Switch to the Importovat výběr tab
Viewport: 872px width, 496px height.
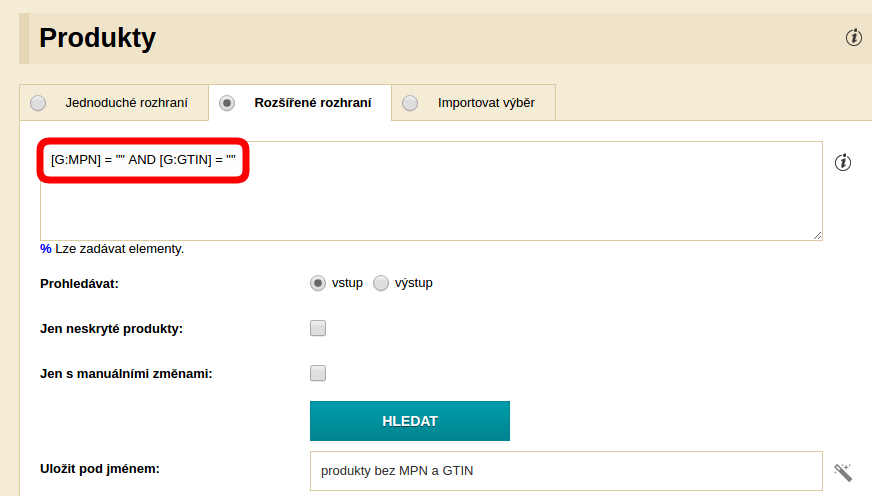pos(473,102)
